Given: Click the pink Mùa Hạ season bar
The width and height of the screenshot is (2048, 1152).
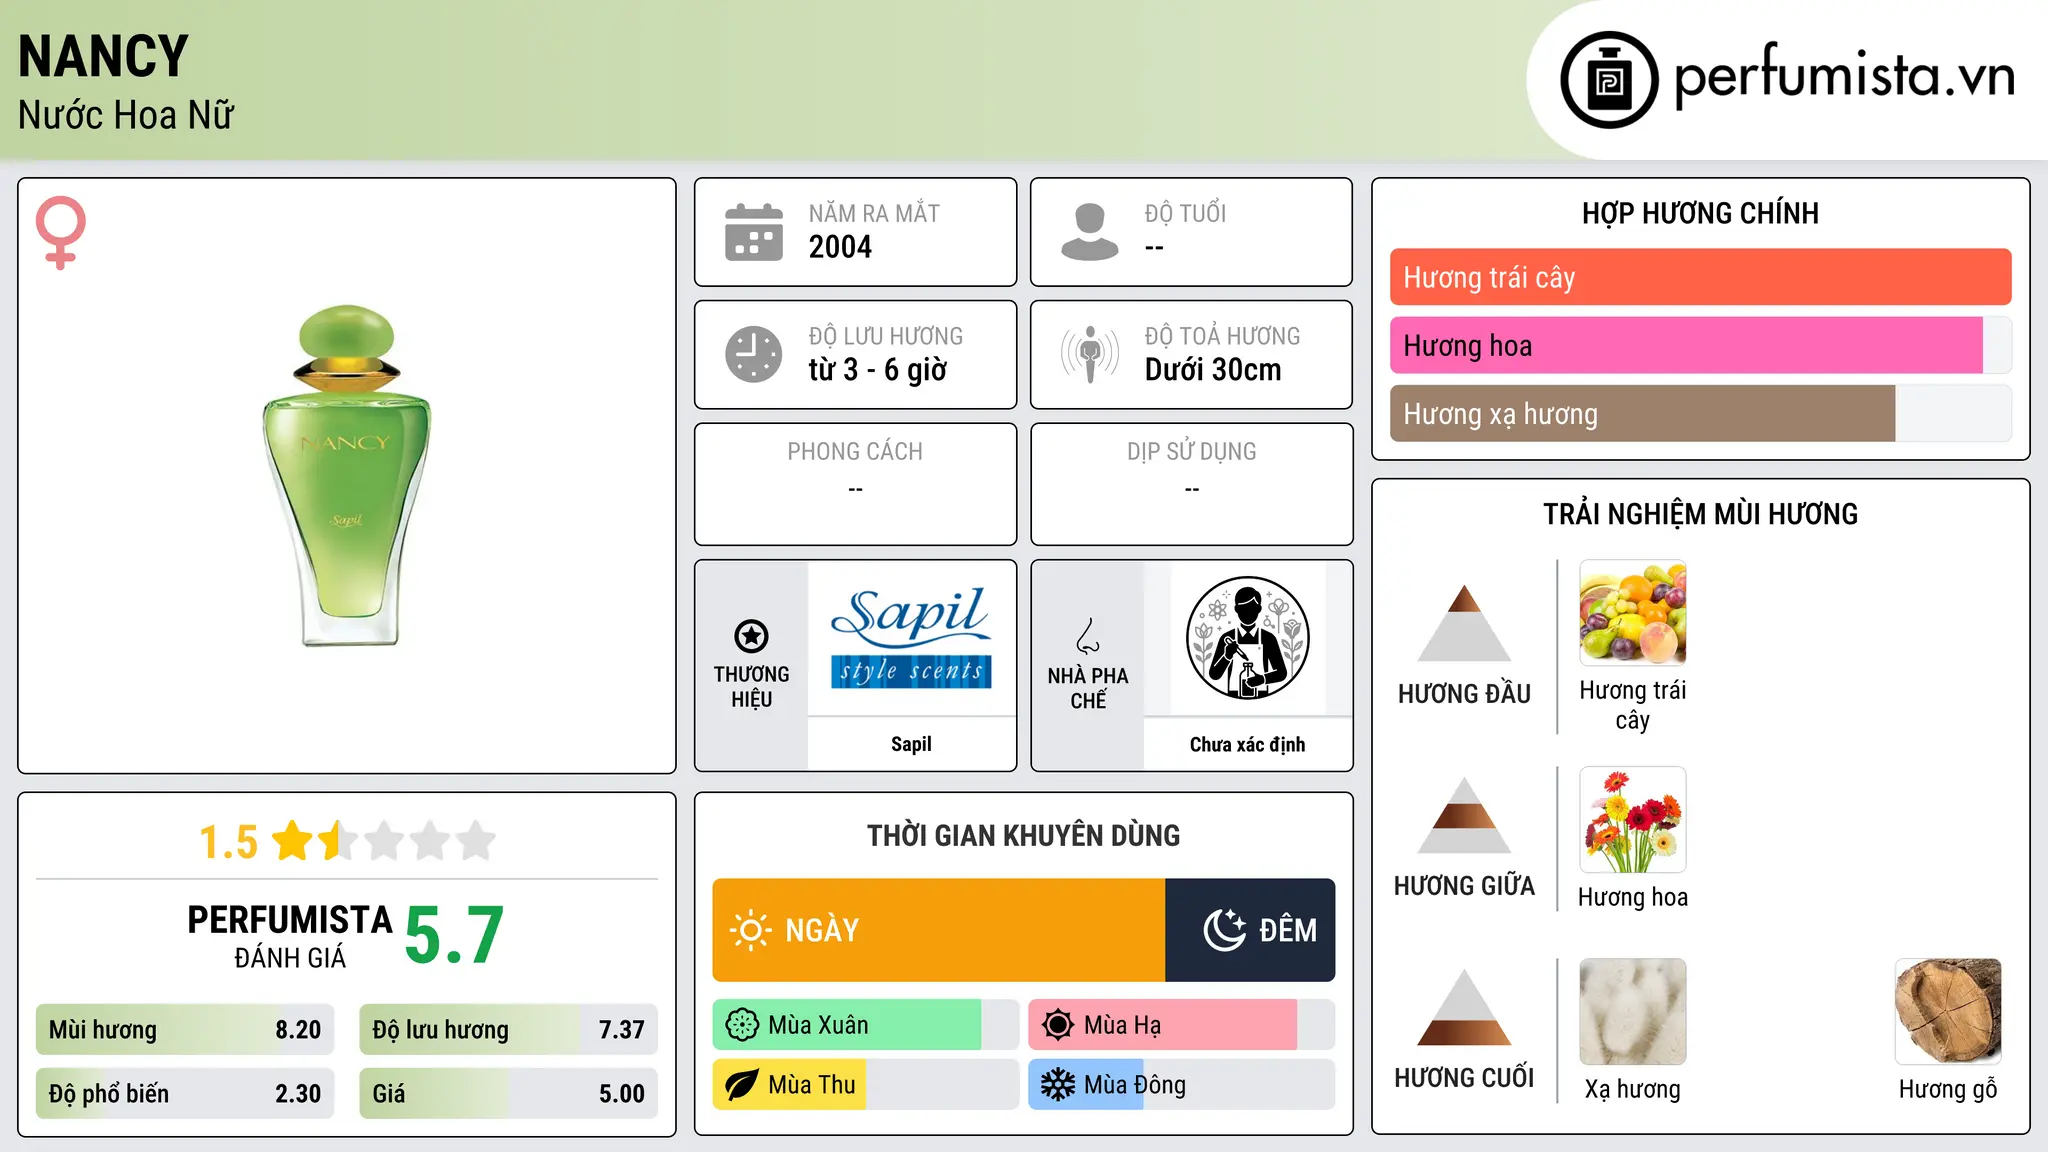Looking at the screenshot, I should click(1163, 1025).
